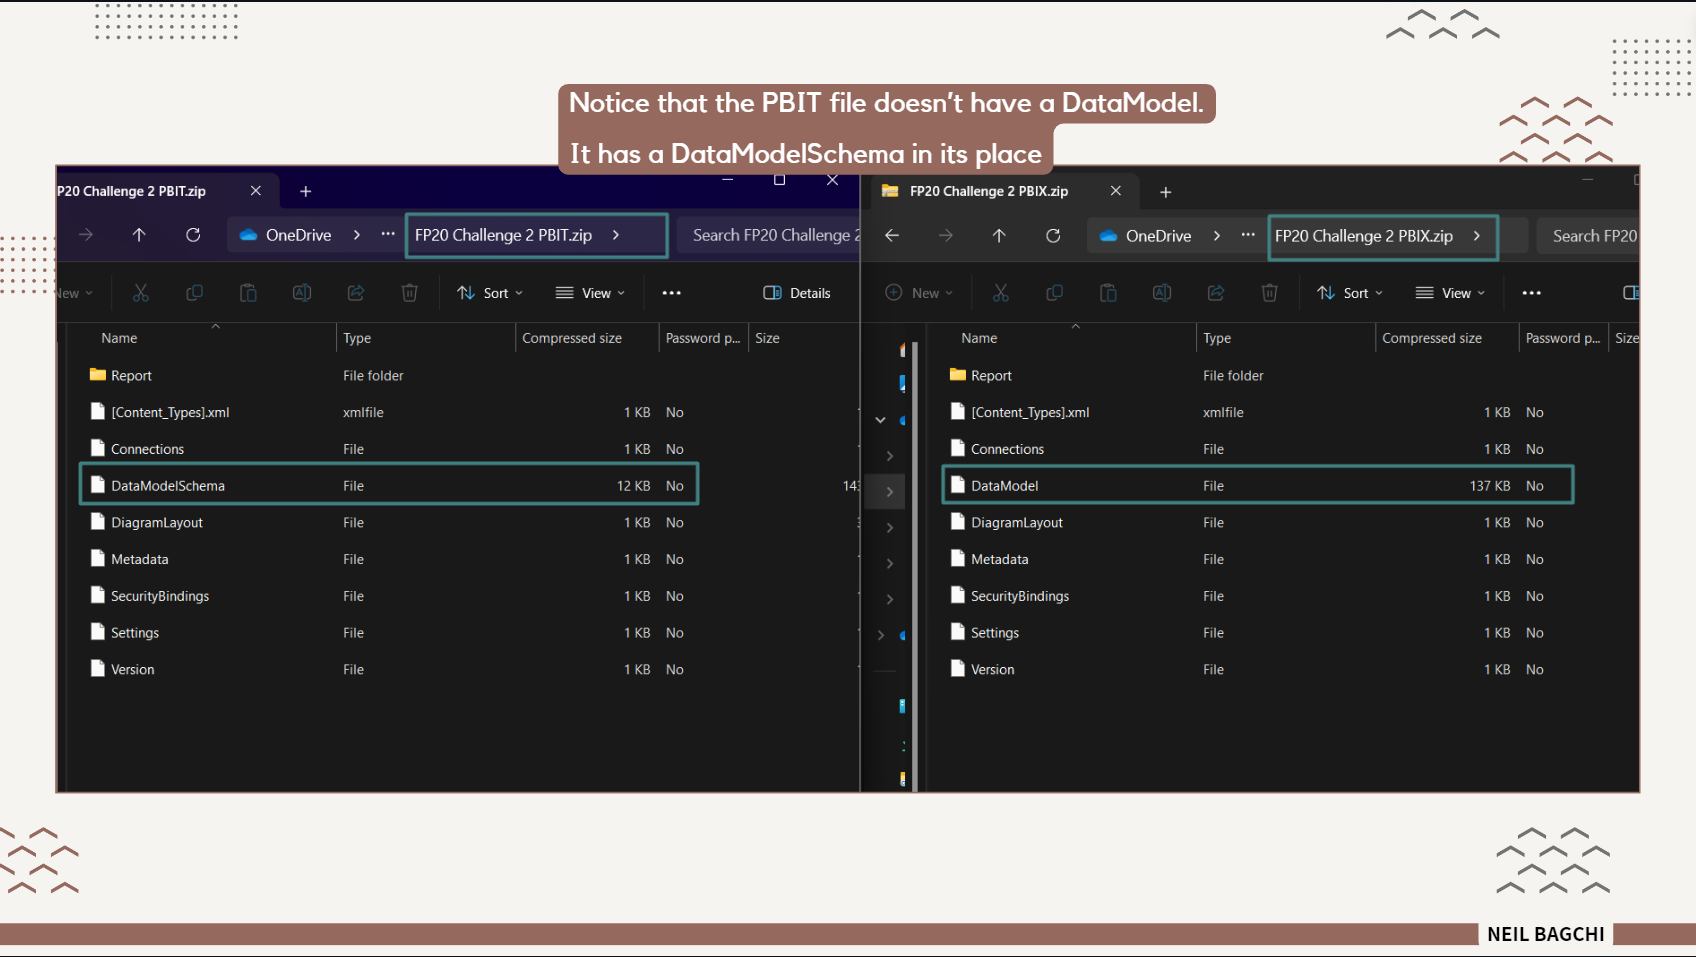Click Share icon in PBIT window toolbar

coord(356,293)
